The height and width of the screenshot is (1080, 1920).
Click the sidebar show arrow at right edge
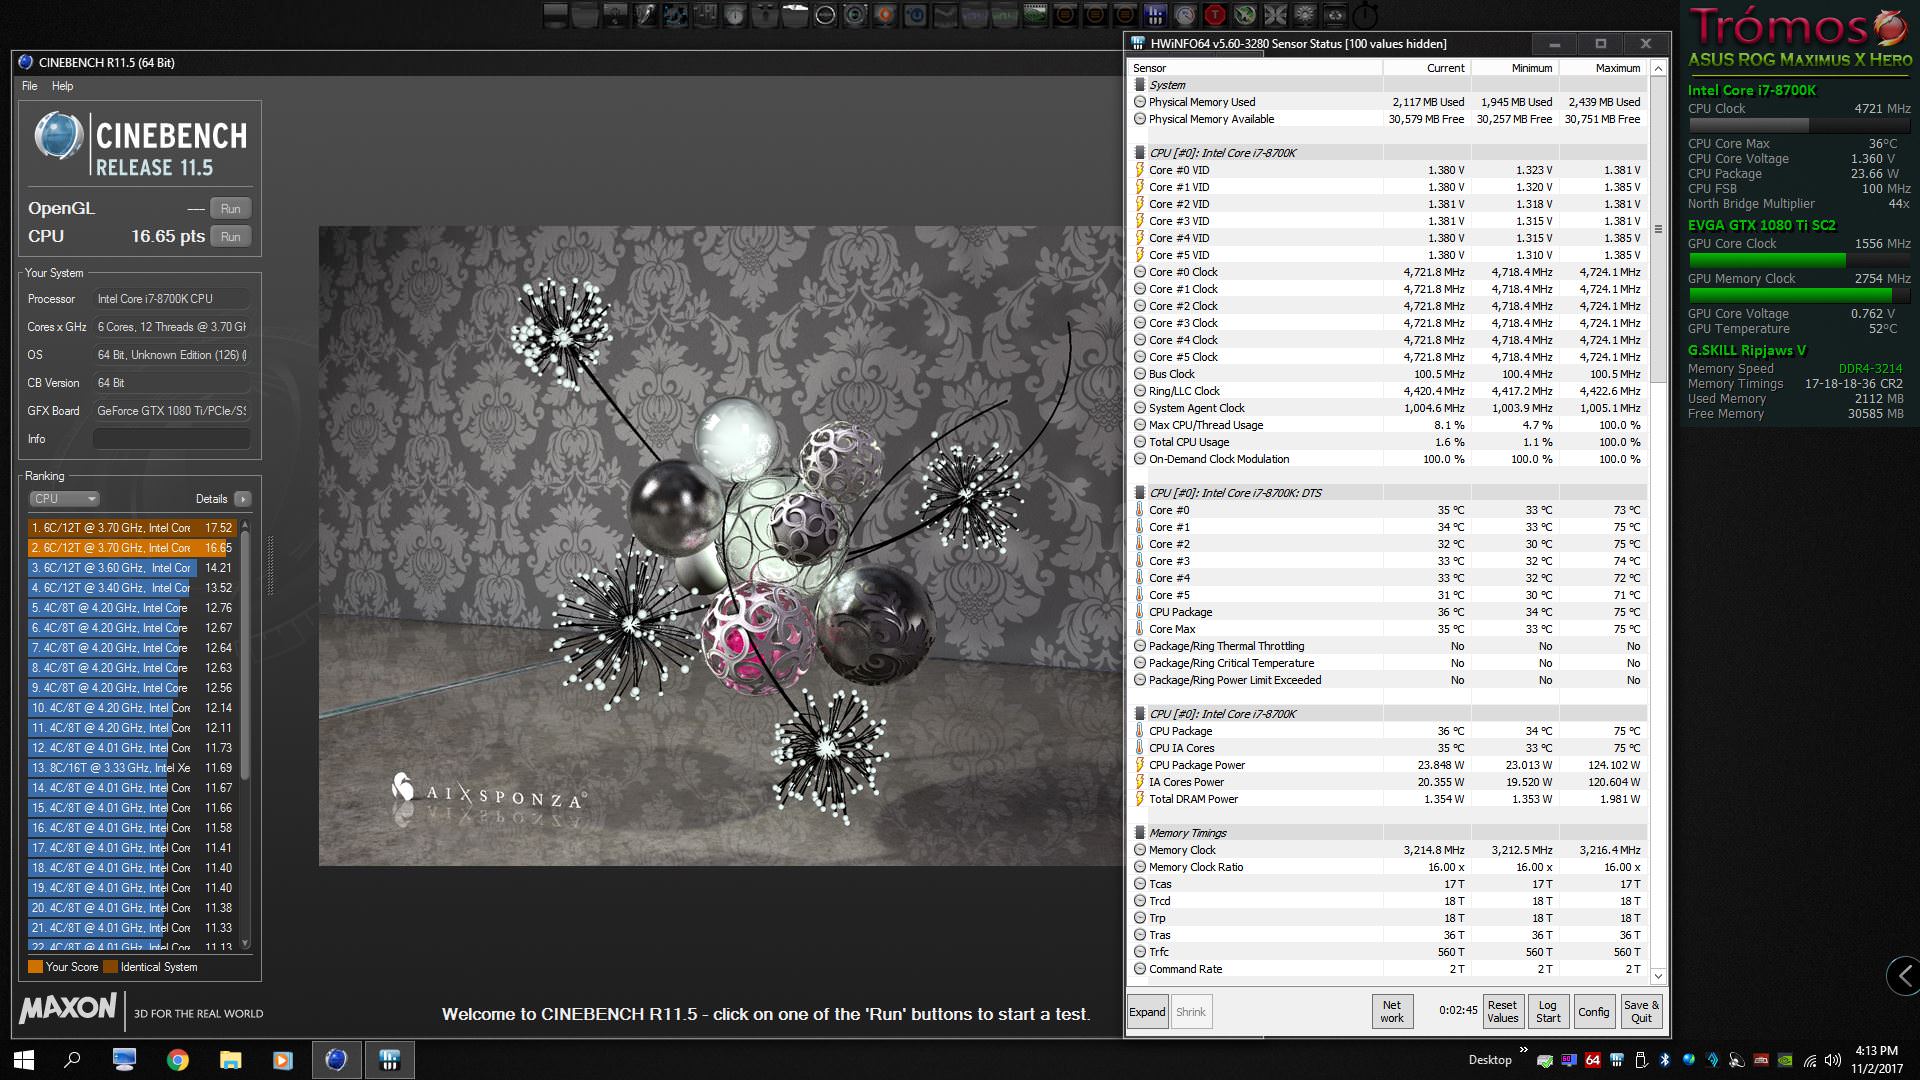[x=1904, y=976]
